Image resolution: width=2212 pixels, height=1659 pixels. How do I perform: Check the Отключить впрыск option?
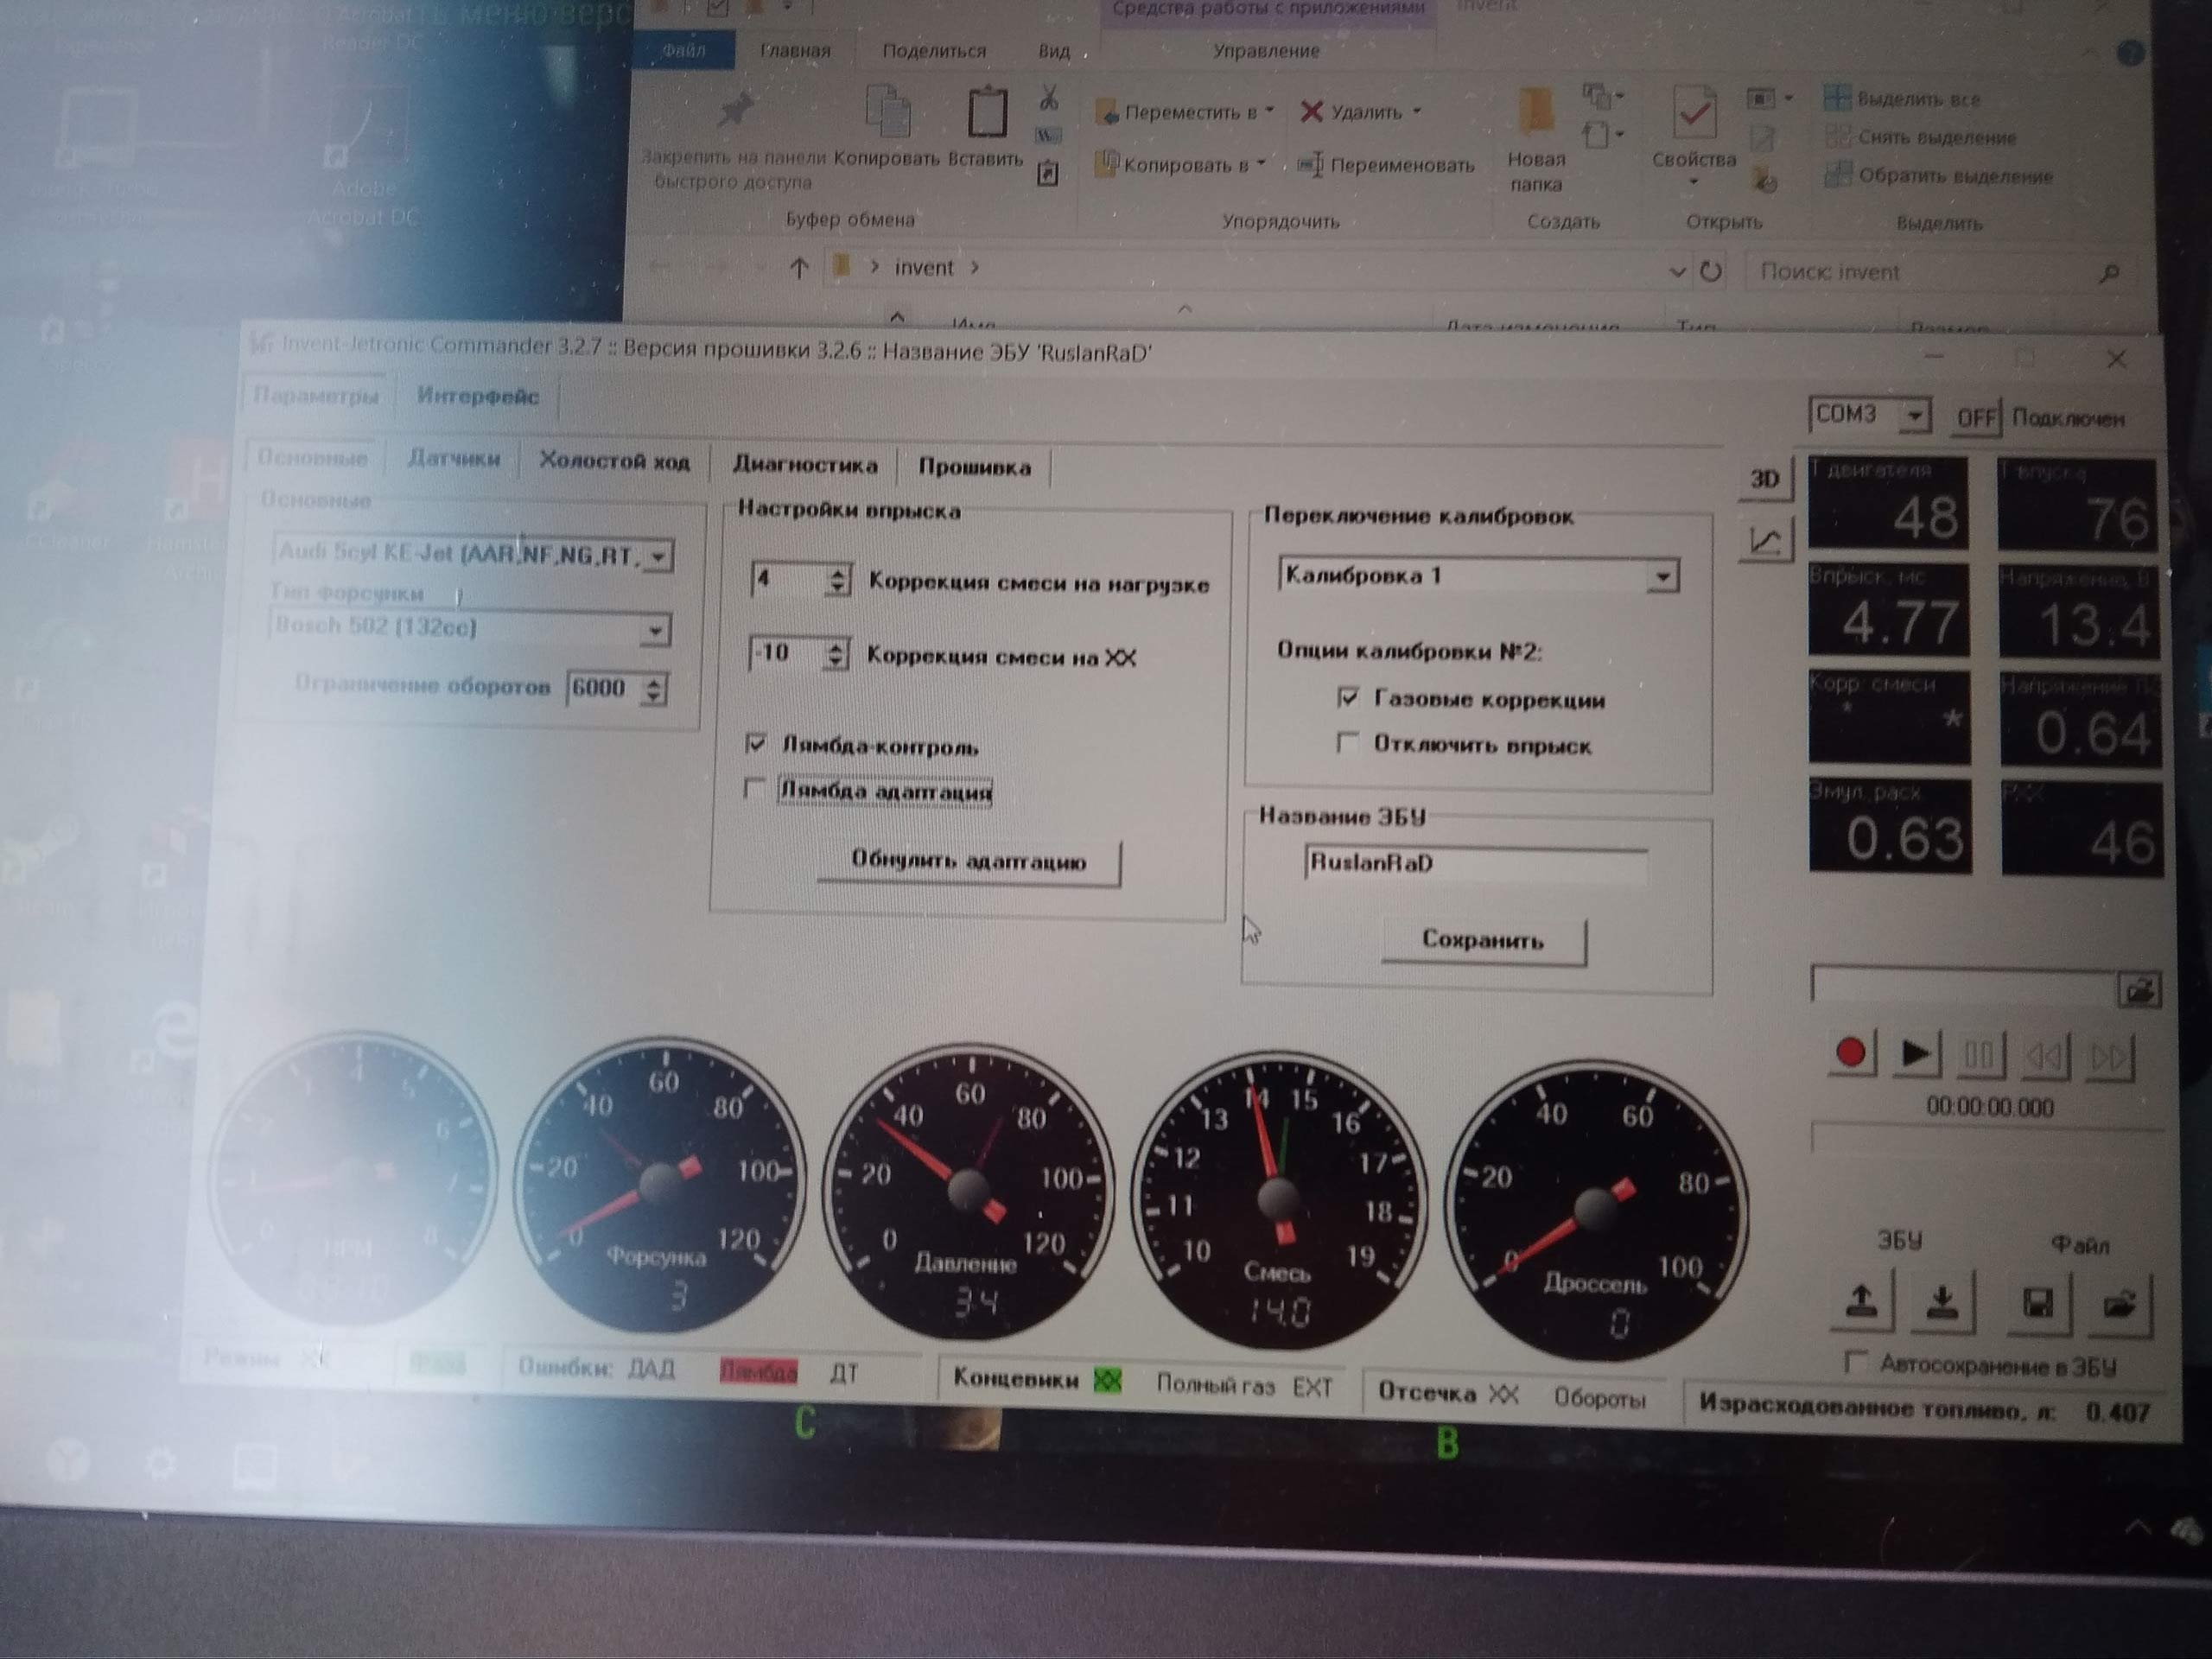(x=1347, y=742)
